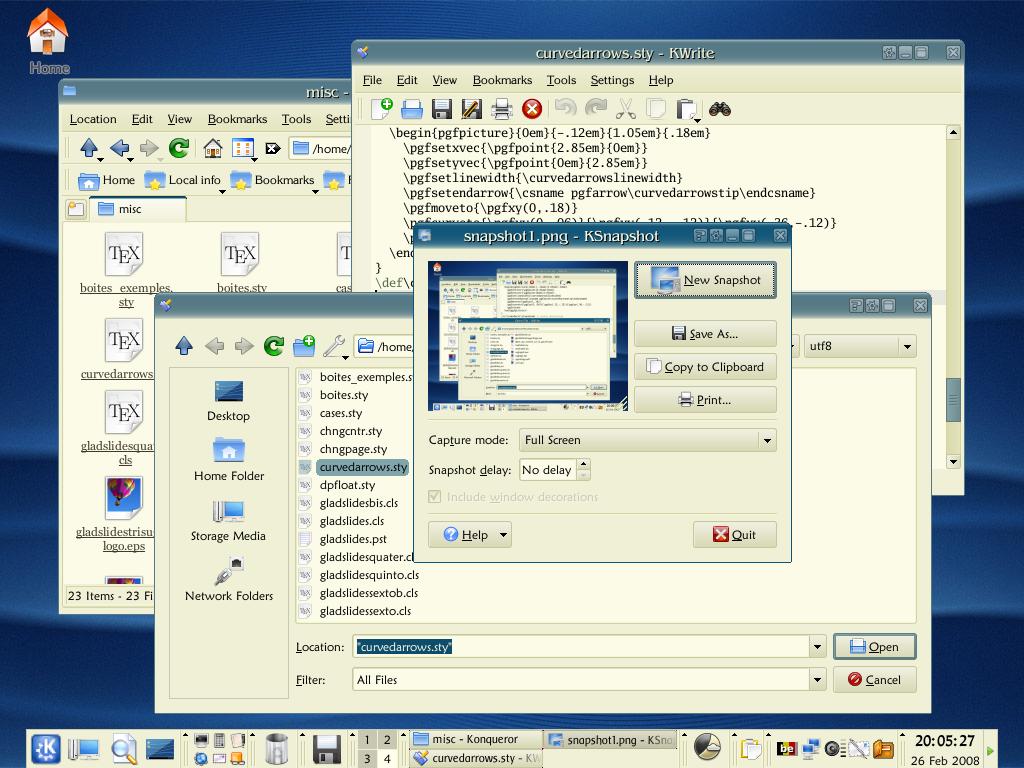
Task: Click the Reload icon in Konqueror toolbar
Action: (179, 148)
